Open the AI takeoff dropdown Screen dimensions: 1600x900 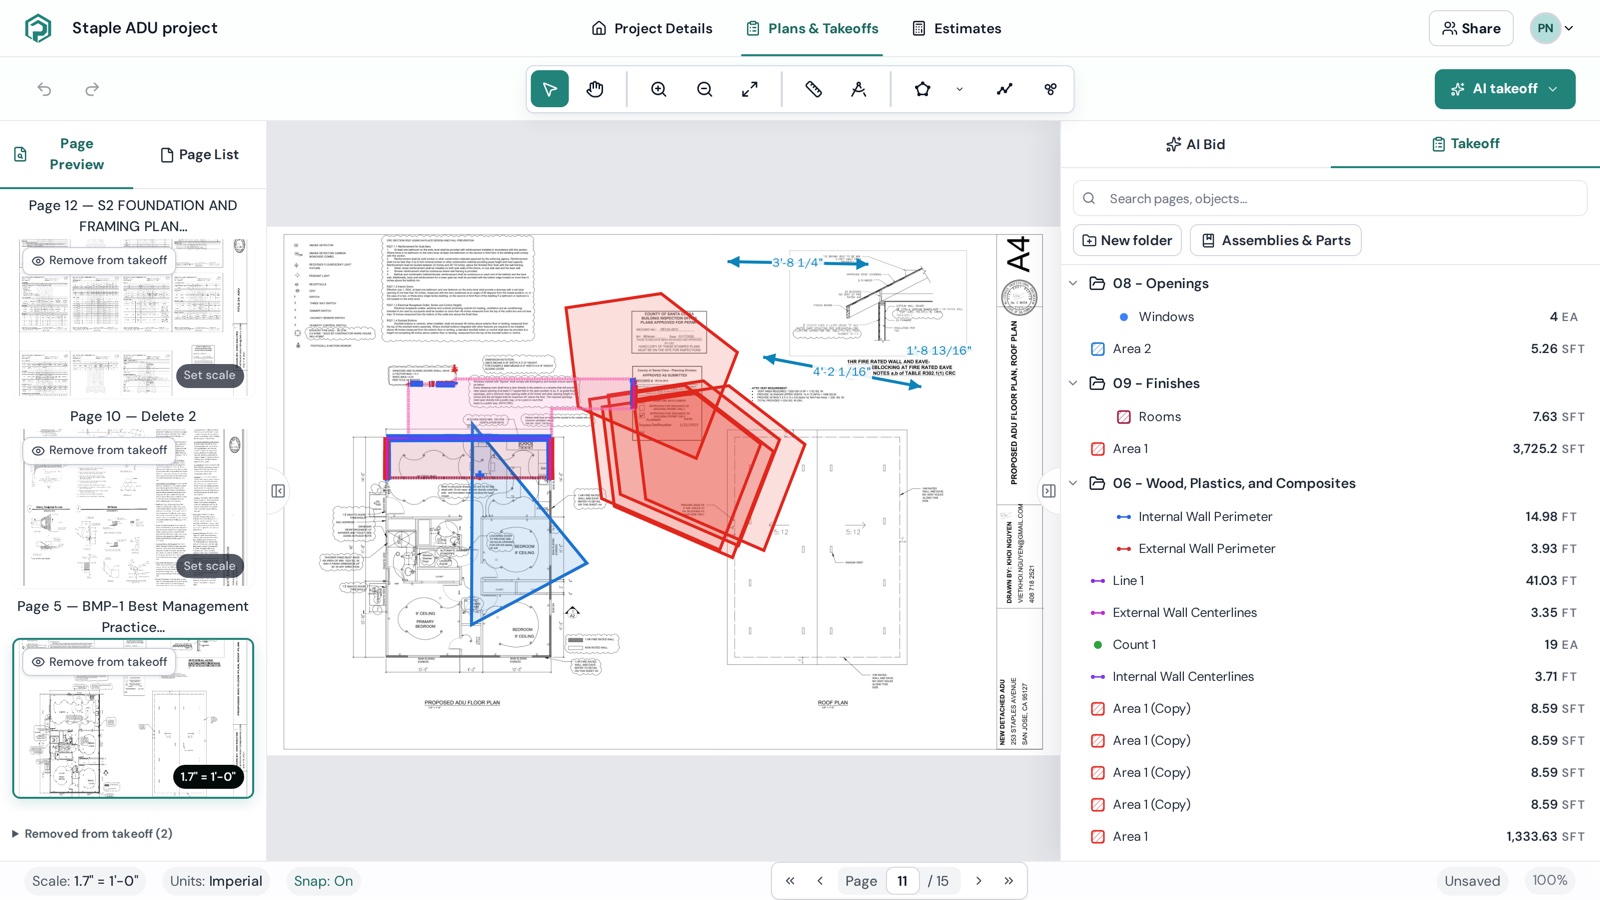pyautogui.click(x=1505, y=89)
